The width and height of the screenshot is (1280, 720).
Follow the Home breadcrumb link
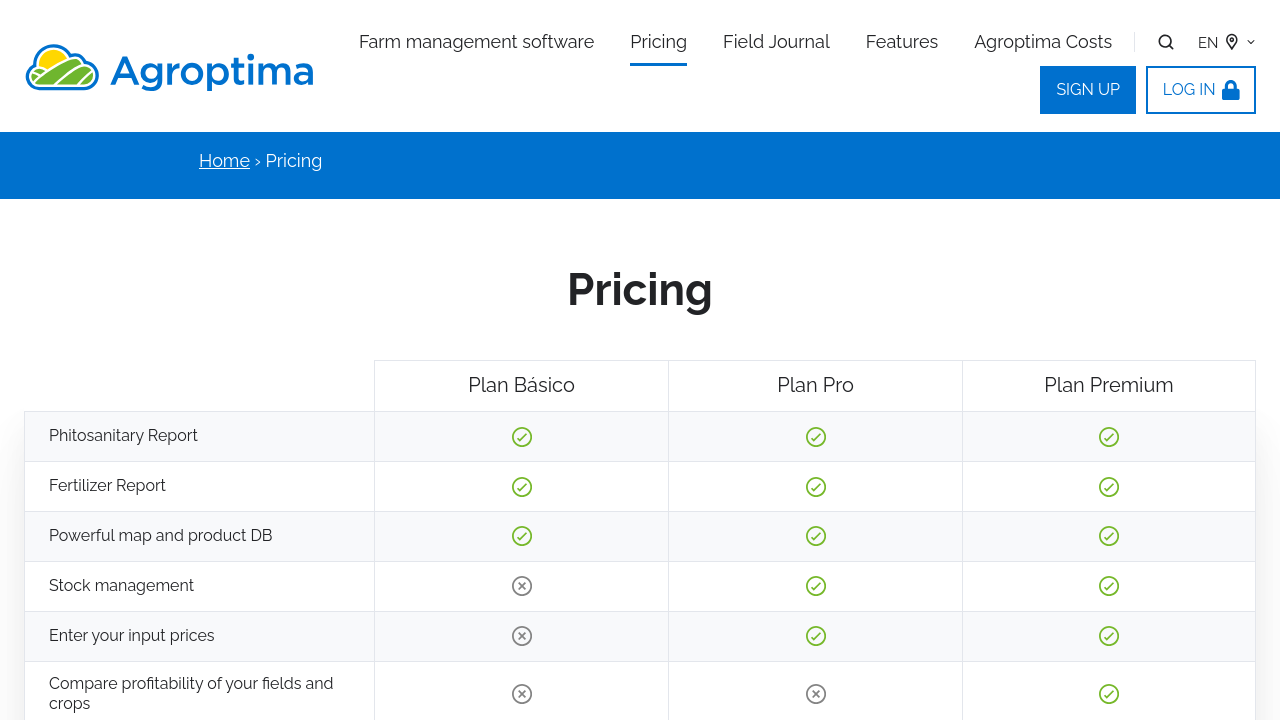224,161
